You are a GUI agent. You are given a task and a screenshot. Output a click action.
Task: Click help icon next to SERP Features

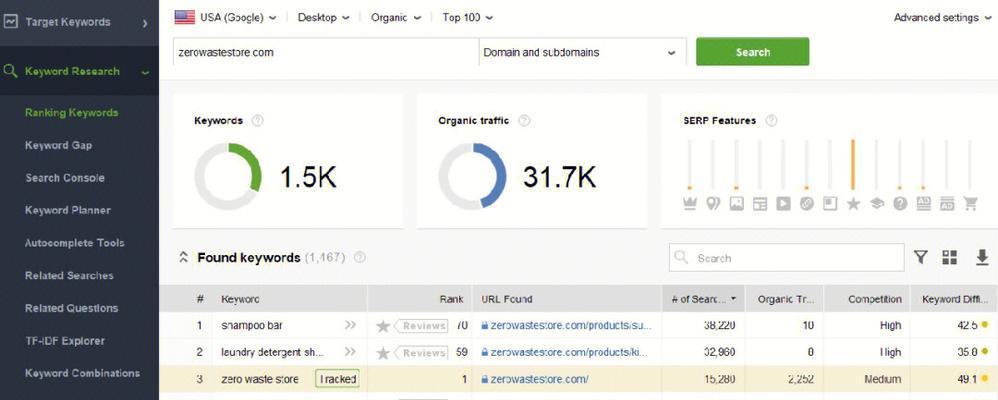[x=771, y=120]
